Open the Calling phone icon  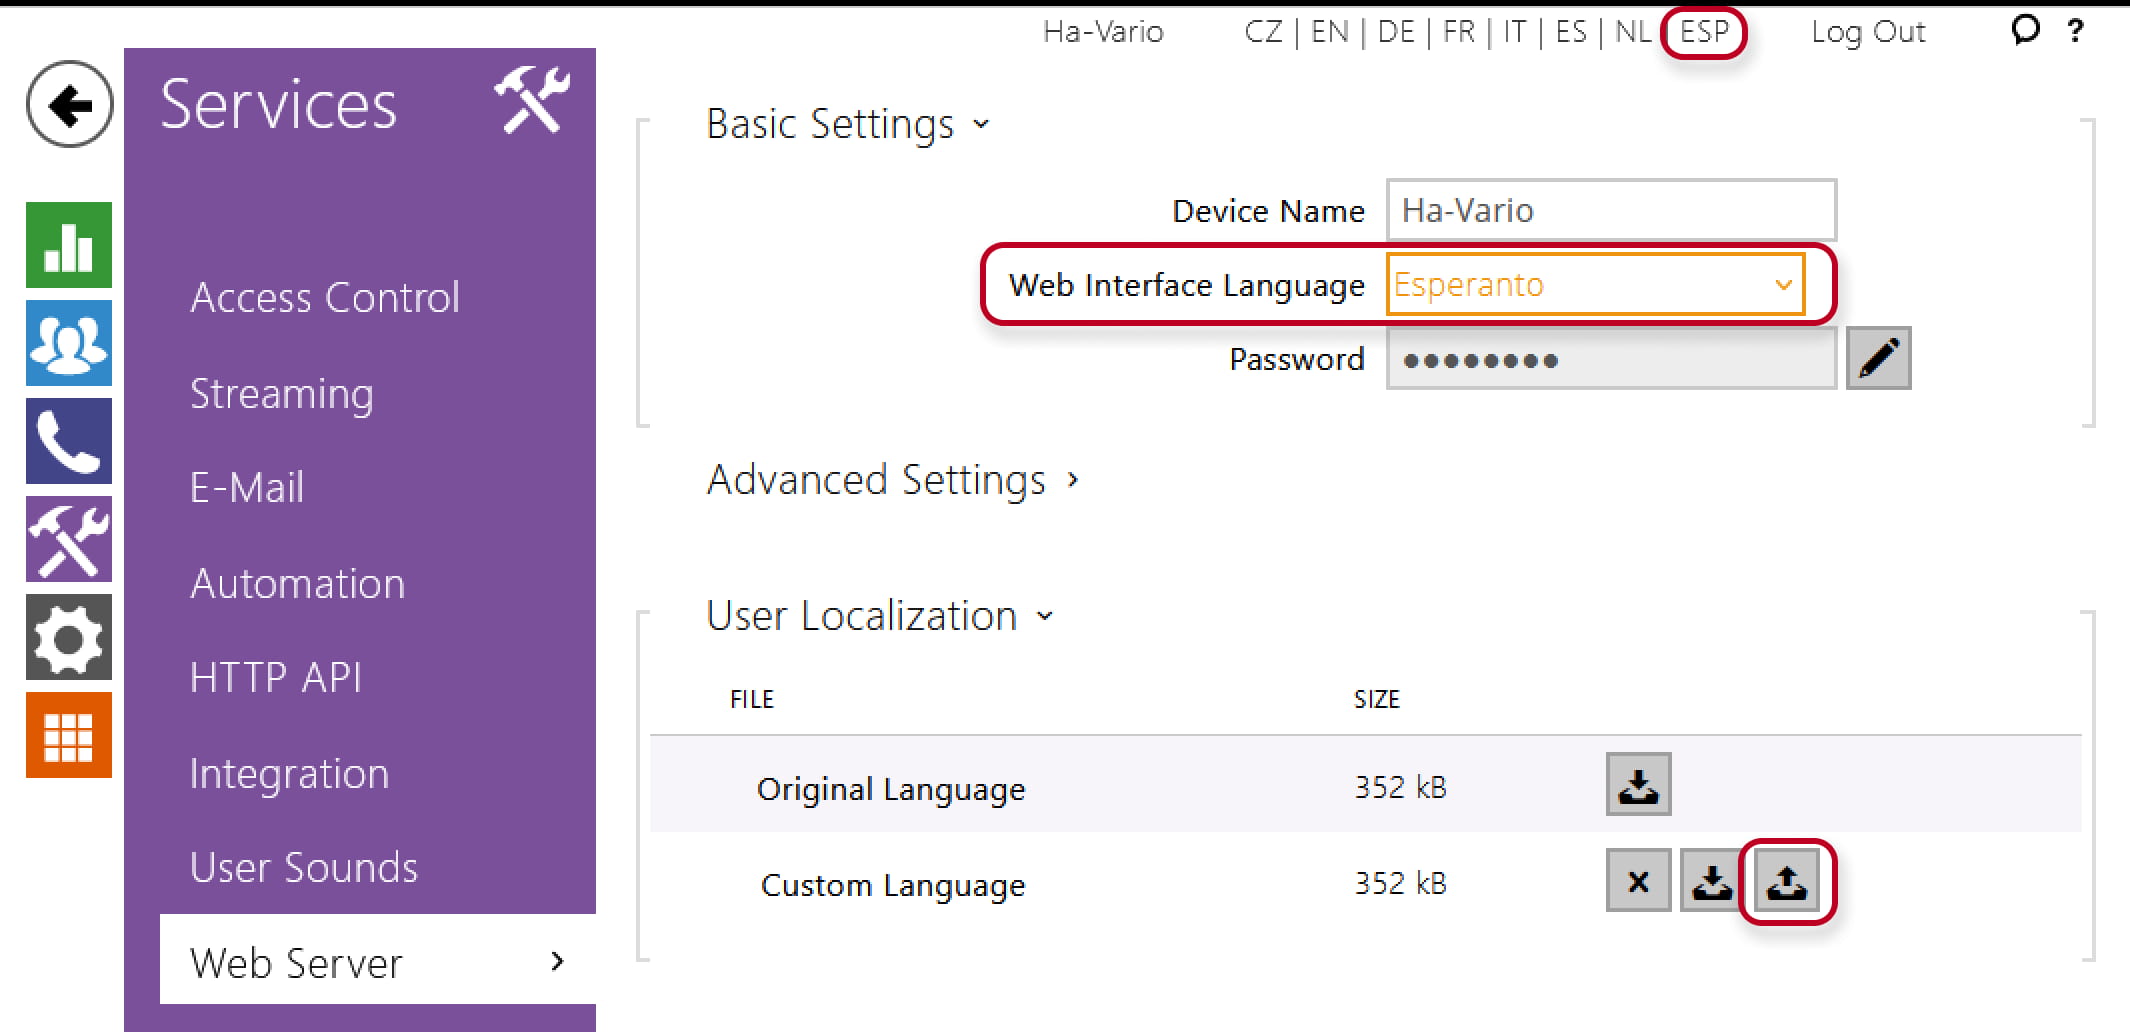pos(69,441)
